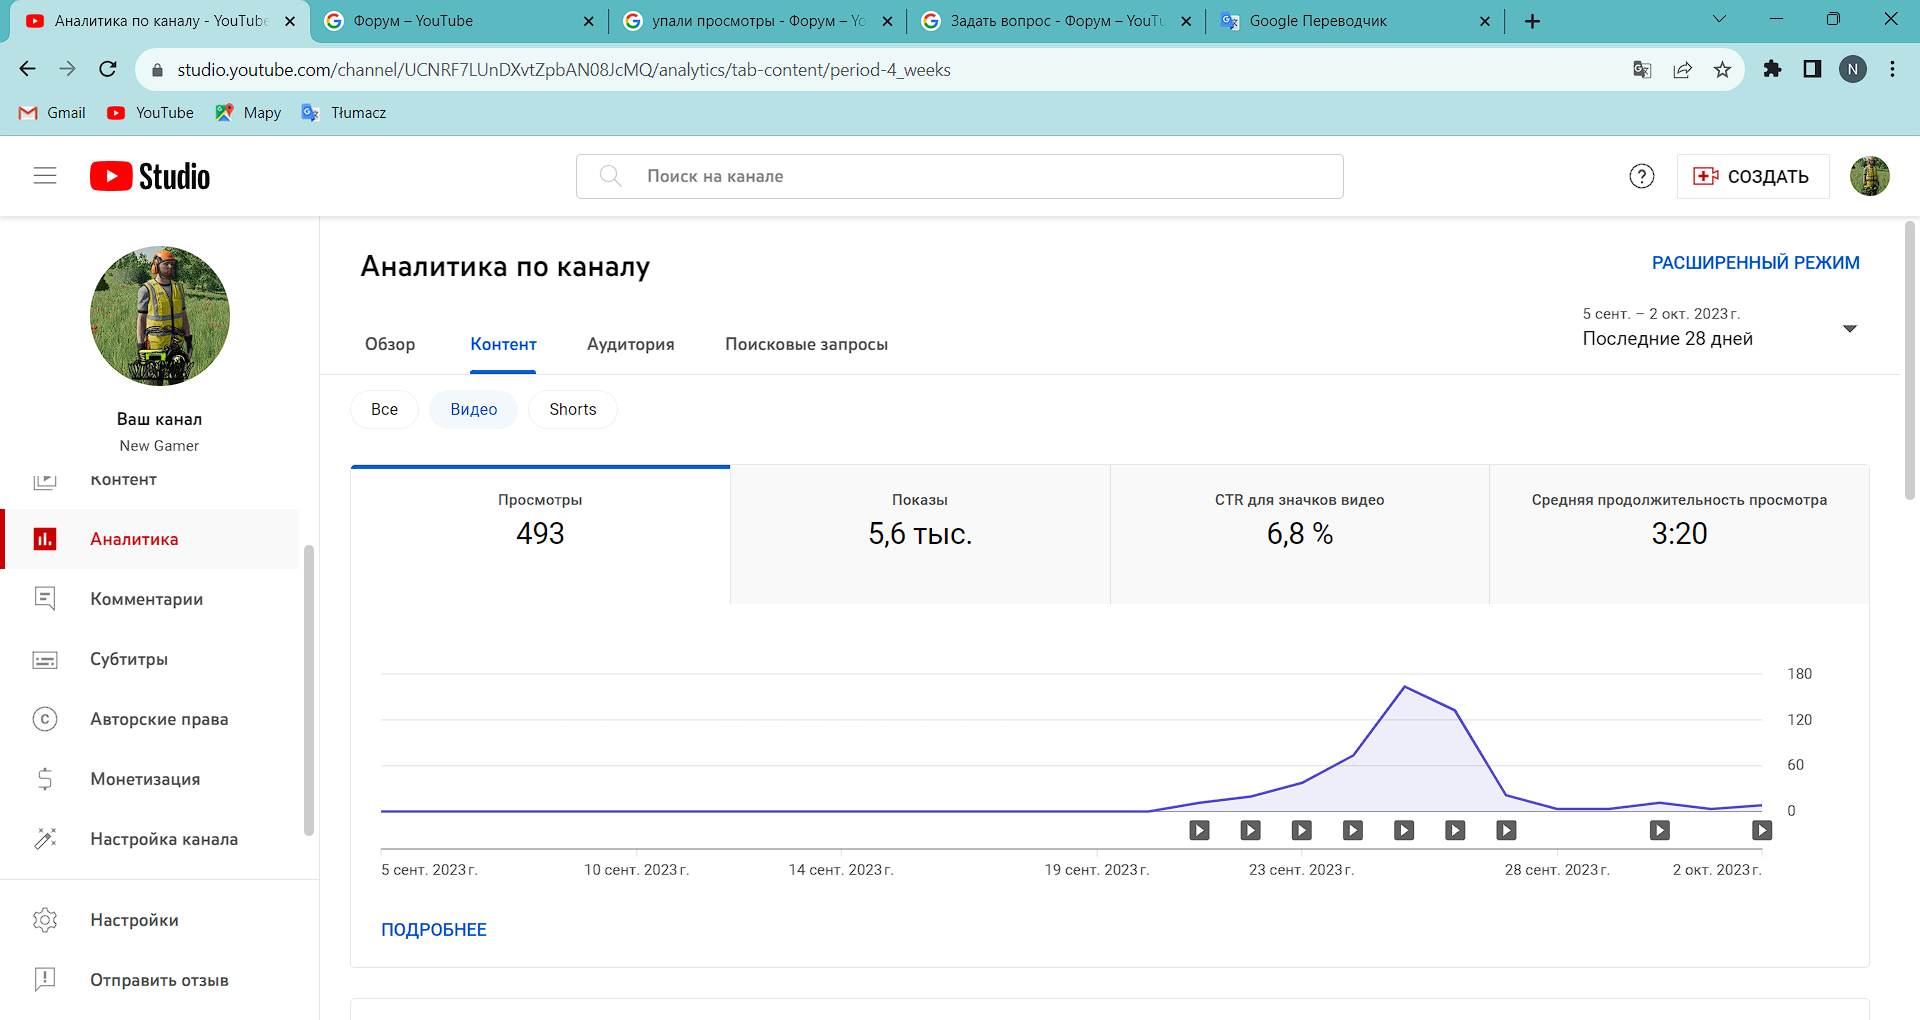Screen dimensions: 1920x1020
Task: Click the channel profile picture in the sidebar
Action: 160,316
